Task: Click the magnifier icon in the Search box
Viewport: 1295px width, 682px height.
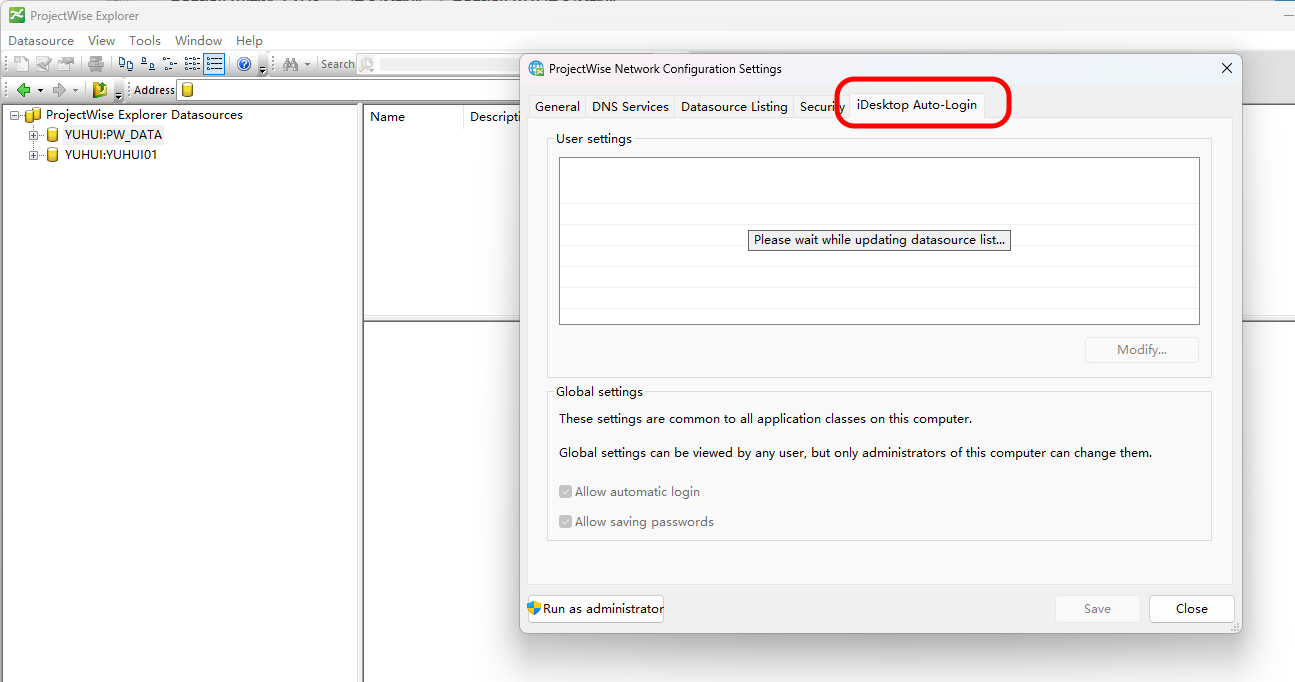Action: 366,64
